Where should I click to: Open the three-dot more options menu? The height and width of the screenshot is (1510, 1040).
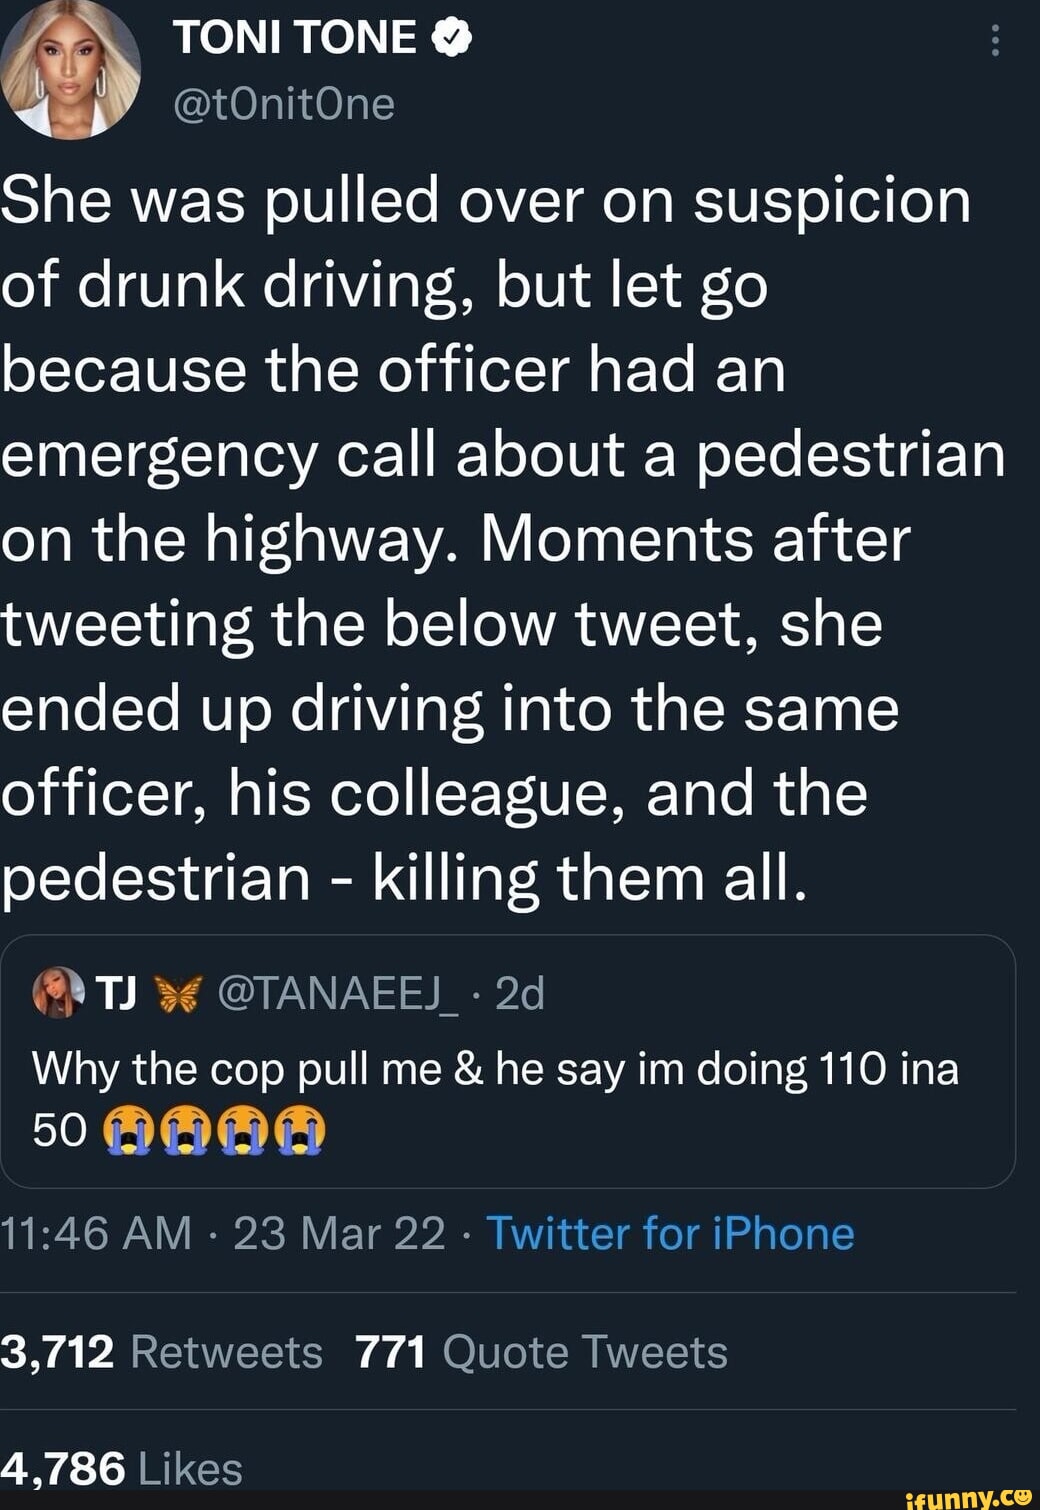[994, 41]
